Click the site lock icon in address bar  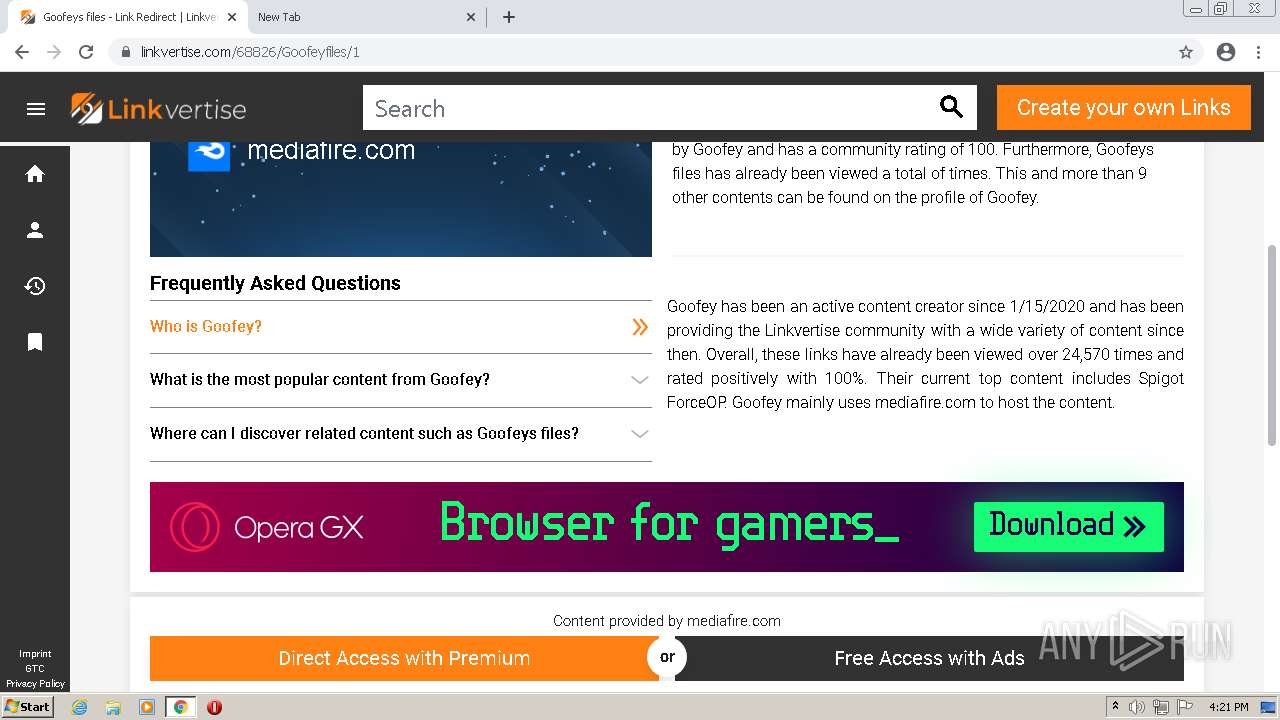tap(126, 52)
